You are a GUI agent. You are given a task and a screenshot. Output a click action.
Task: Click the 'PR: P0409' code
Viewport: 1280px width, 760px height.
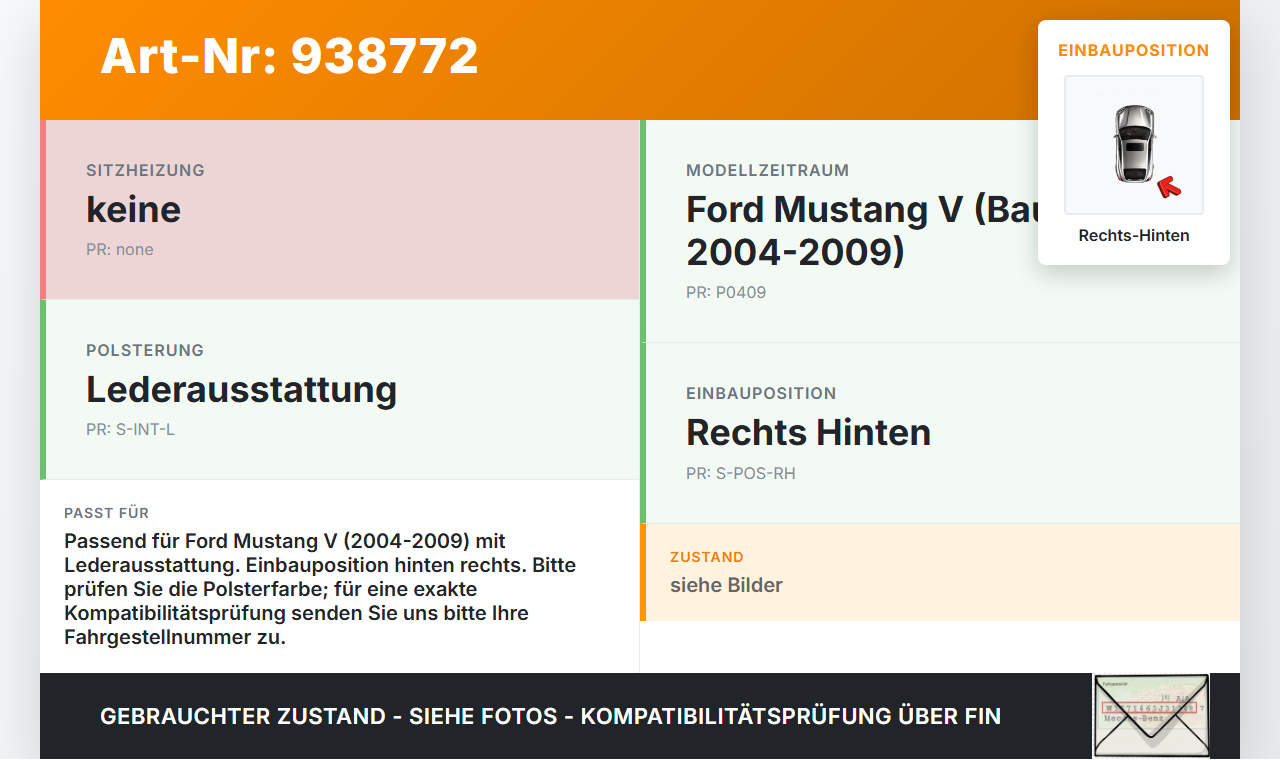click(x=726, y=292)
